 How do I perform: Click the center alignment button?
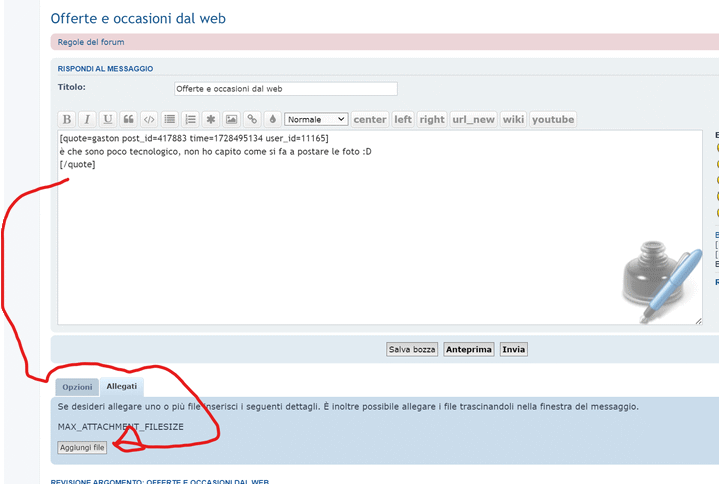369,119
